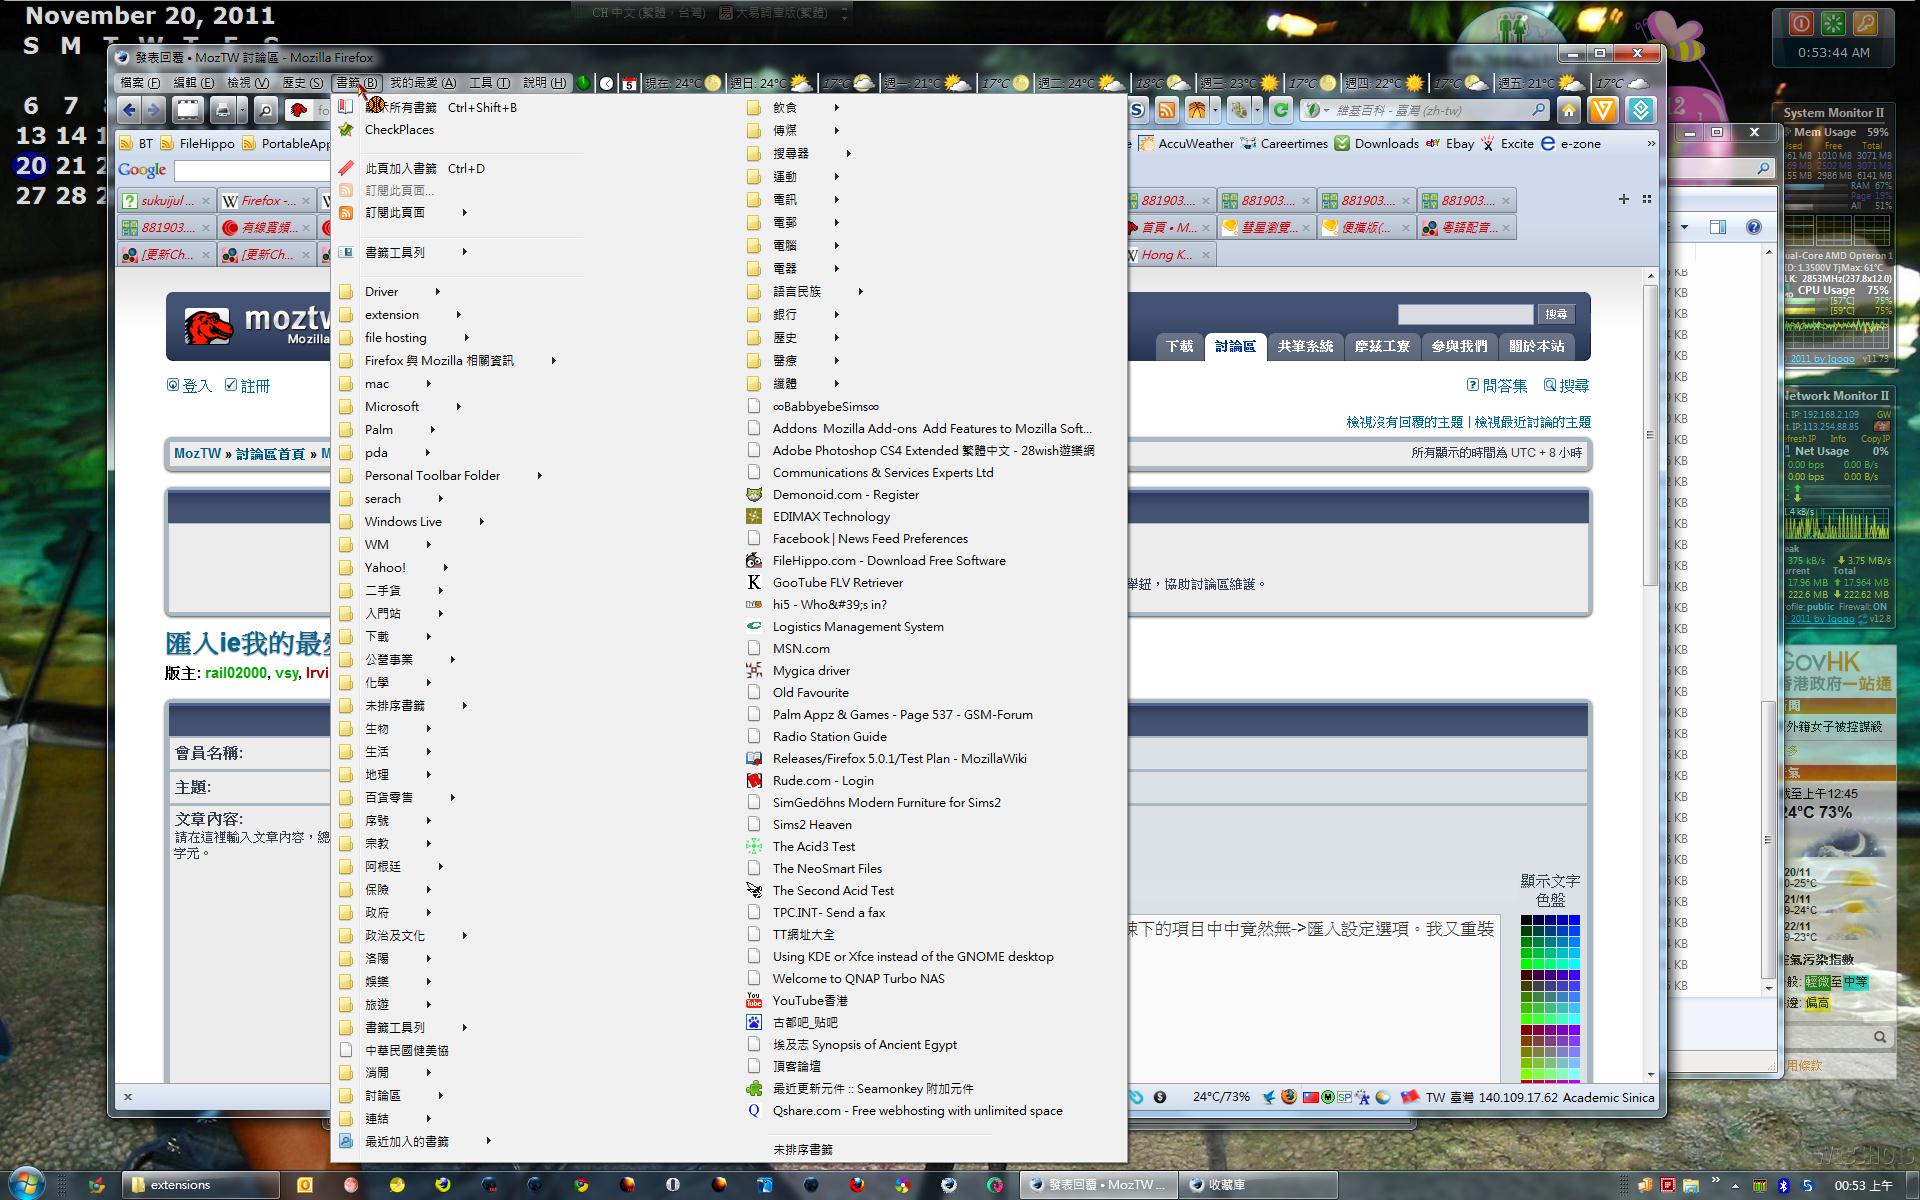Open search engine selector dropdown
The height and width of the screenshot is (1200, 1920).
pos(1327,110)
